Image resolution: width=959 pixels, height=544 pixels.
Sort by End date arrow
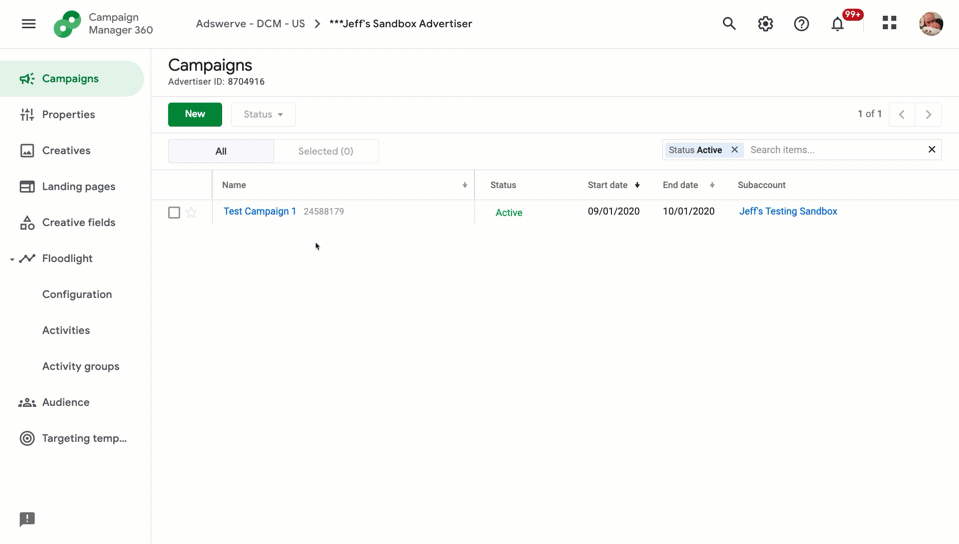click(x=712, y=185)
